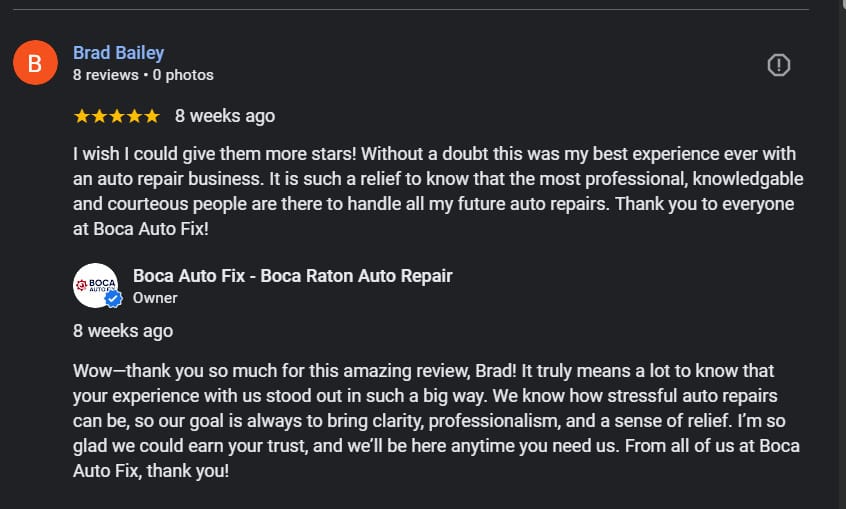Click the "8 reviews" count text
Screen dimensions: 846x509
(105, 75)
